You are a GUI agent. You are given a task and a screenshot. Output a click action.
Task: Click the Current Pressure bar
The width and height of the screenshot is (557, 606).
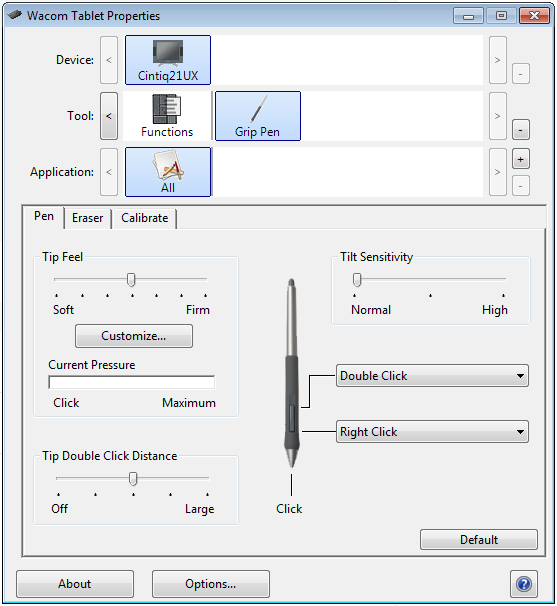132,383
